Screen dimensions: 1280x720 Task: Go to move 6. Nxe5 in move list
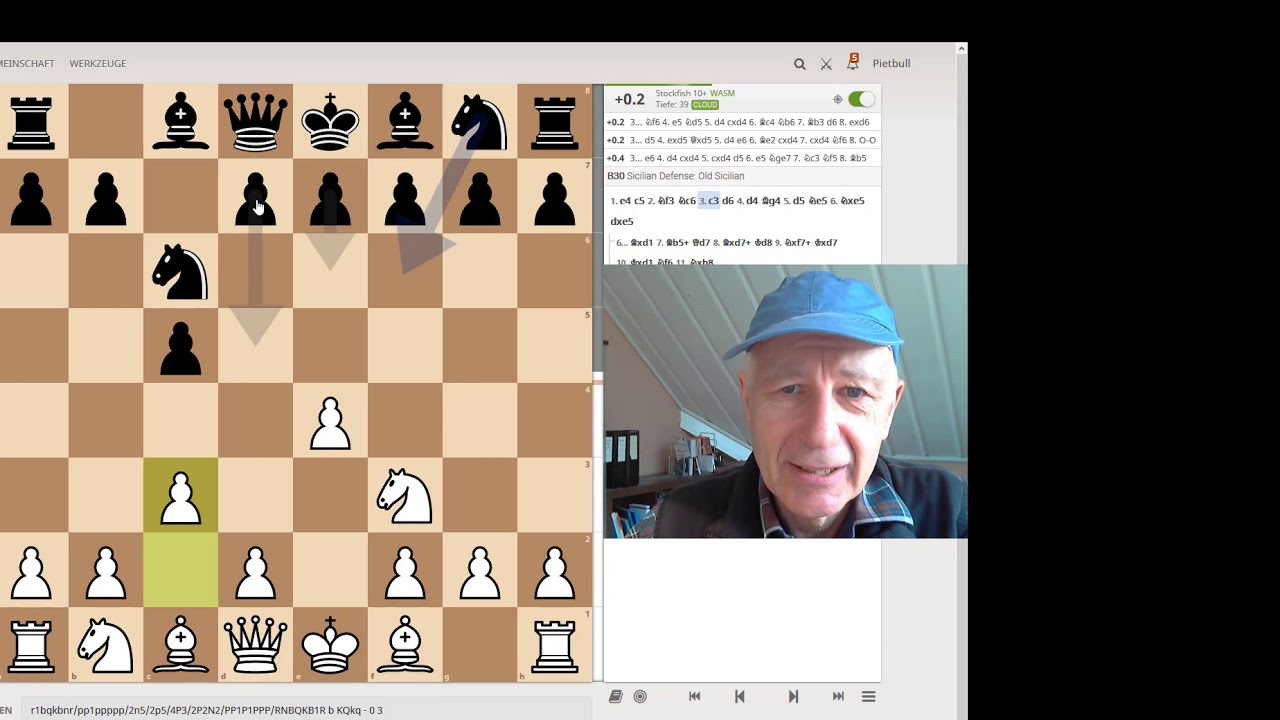[852, 201]
